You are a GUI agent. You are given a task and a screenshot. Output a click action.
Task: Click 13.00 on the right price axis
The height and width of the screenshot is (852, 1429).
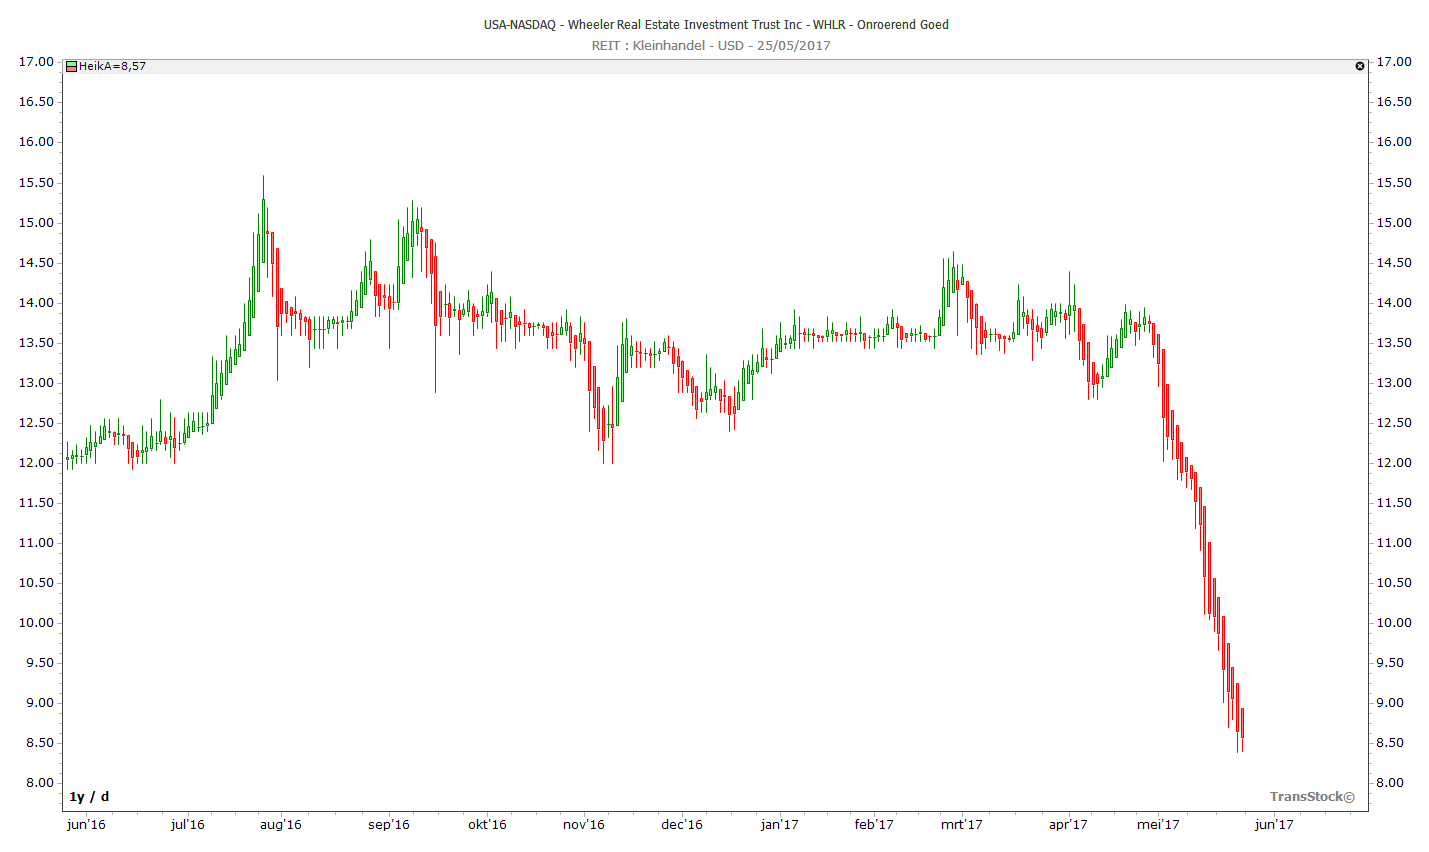[x=1394, y=383]
